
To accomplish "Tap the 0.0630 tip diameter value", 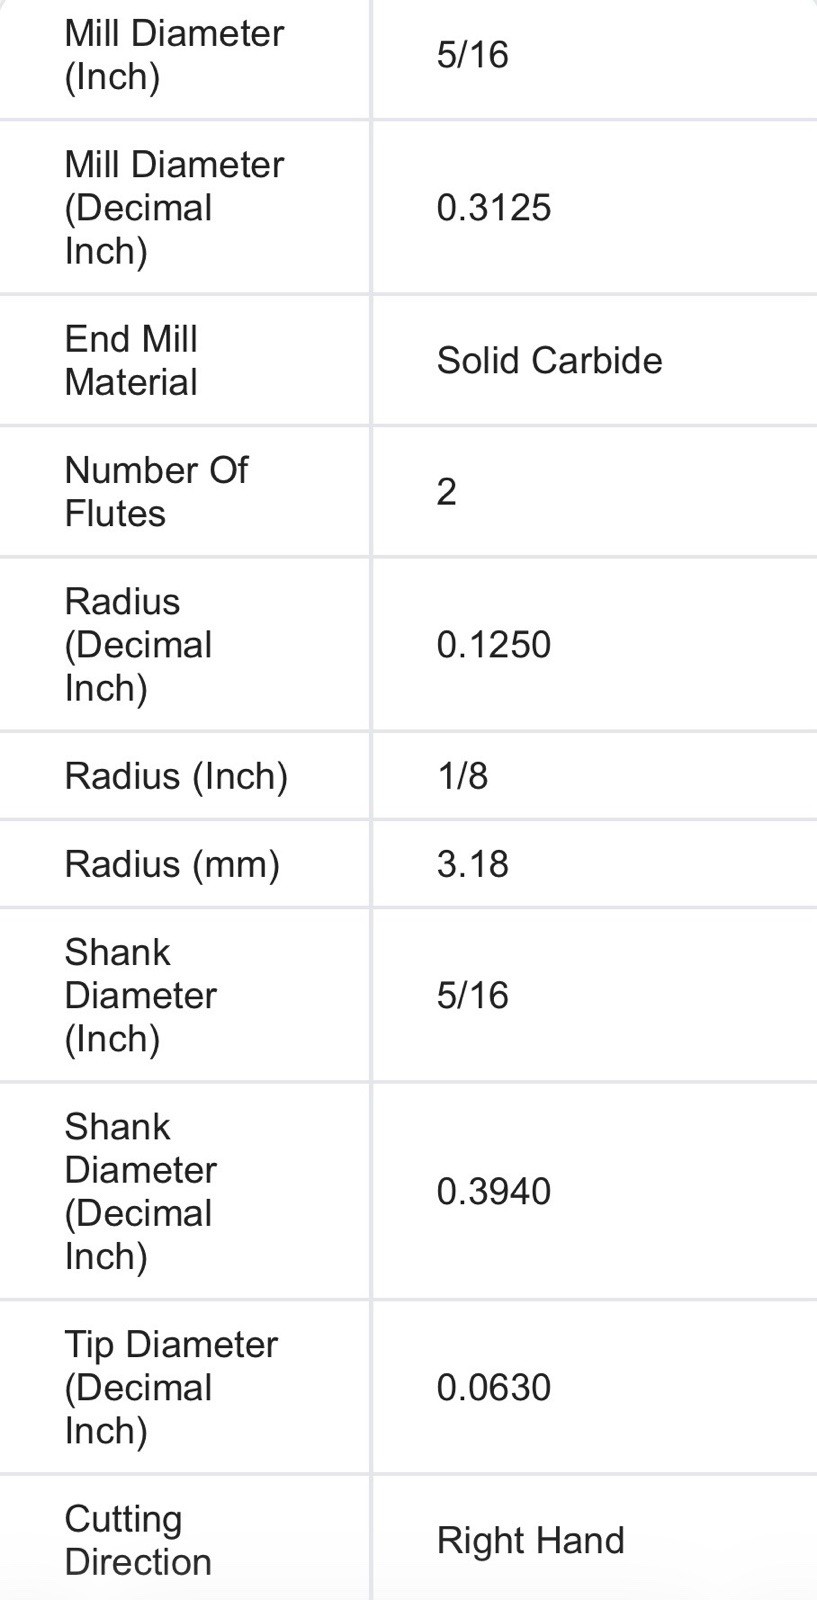I will [494, 1388].
